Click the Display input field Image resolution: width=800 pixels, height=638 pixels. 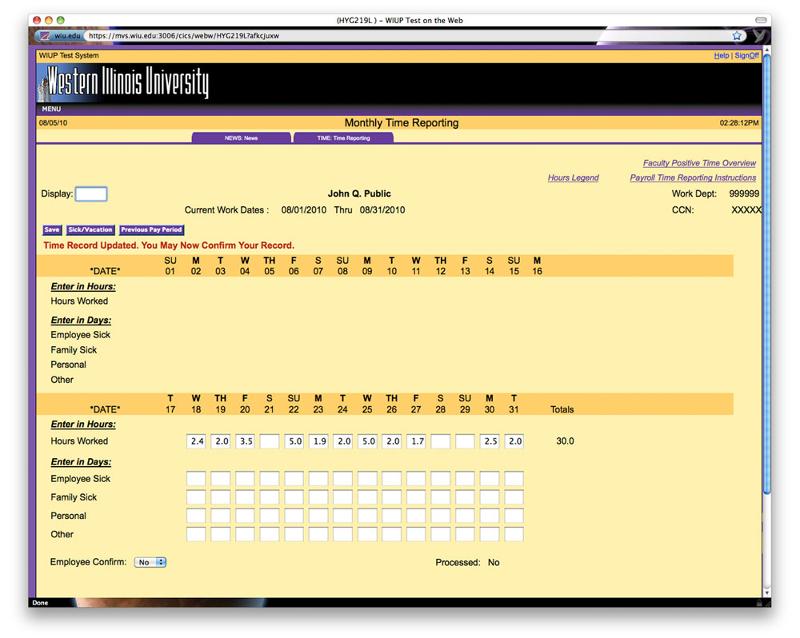pyautogui.click(x=91, y=194)
